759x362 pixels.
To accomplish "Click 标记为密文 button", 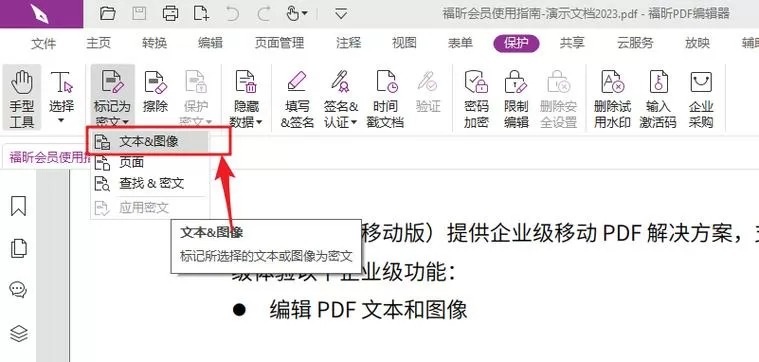I will click(x=112, y=98).
